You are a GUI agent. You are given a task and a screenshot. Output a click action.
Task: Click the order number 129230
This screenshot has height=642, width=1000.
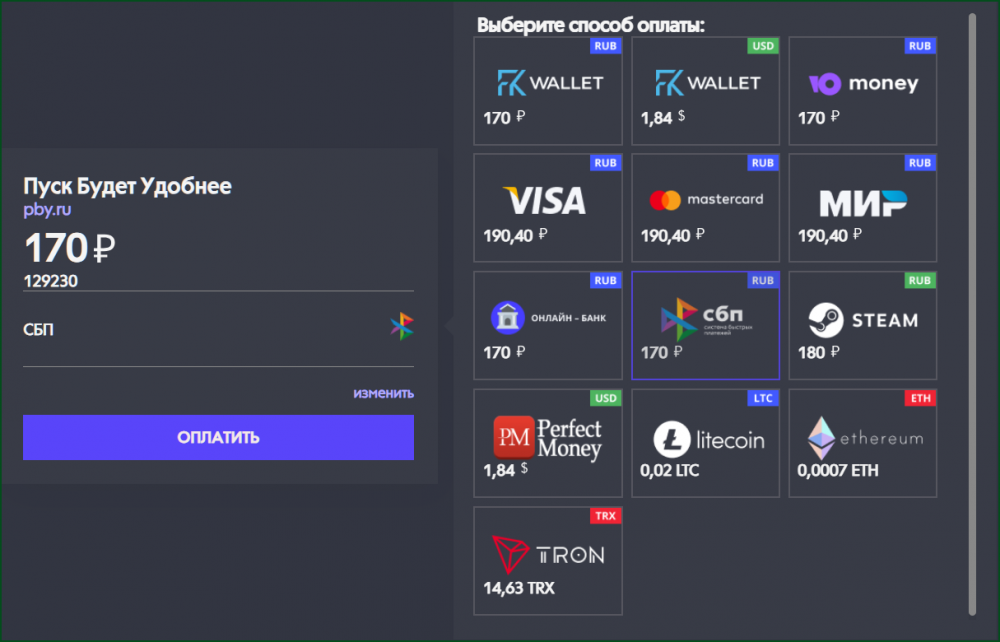(x=50, y=281)
